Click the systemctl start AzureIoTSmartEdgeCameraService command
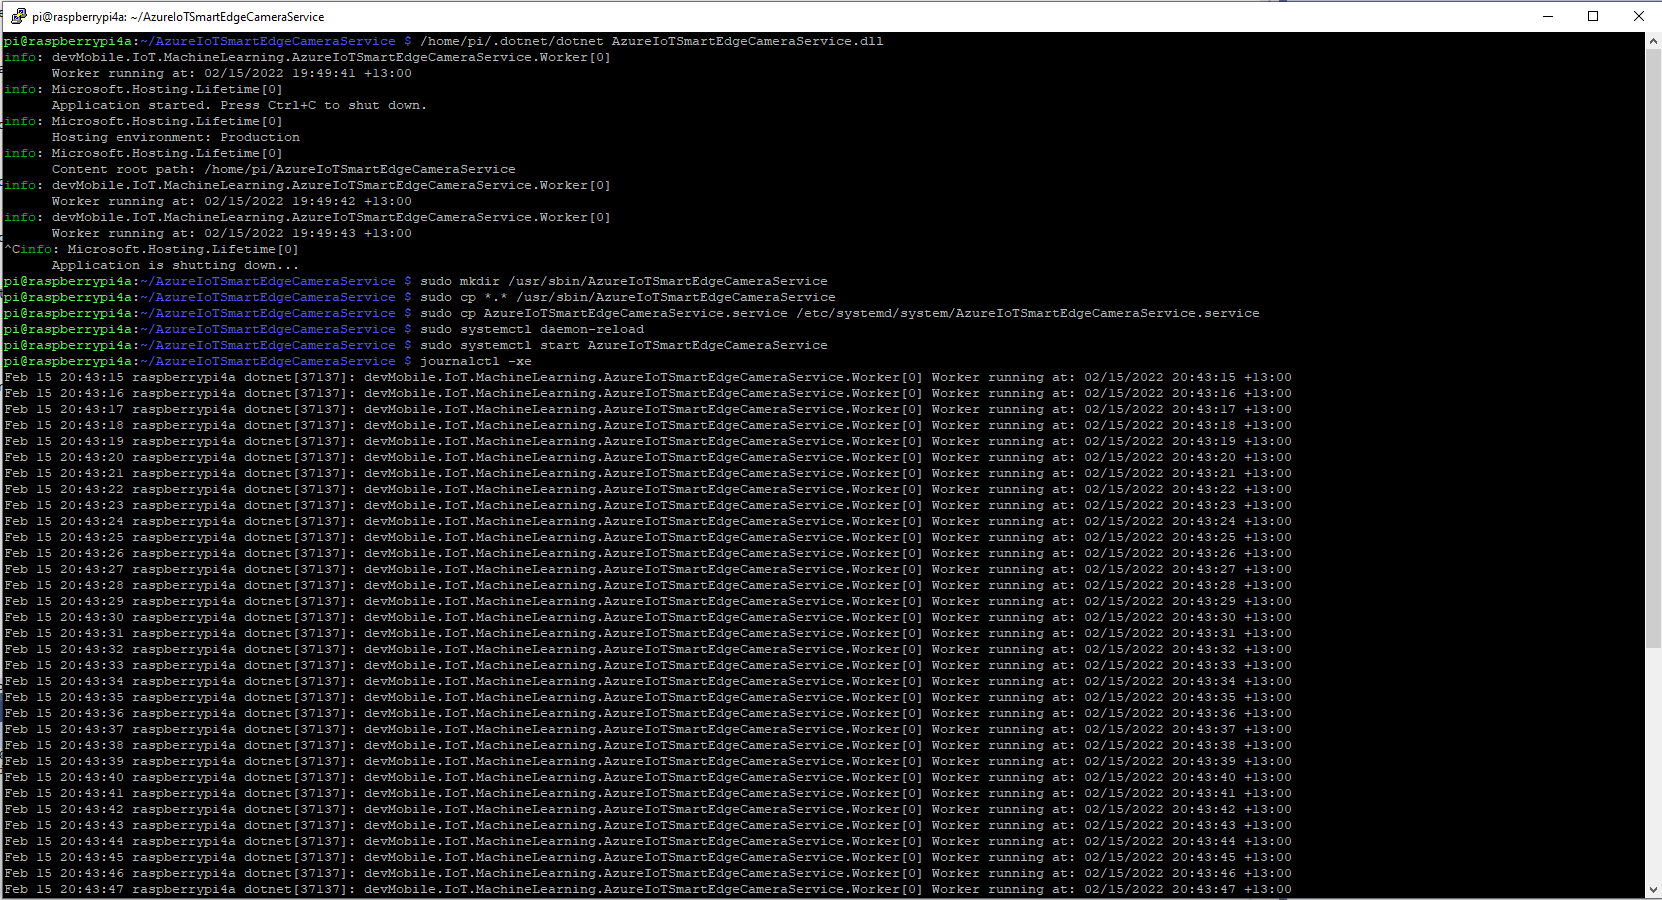Viewport: 1662px width, 900px height. click(x=623, y=345)
